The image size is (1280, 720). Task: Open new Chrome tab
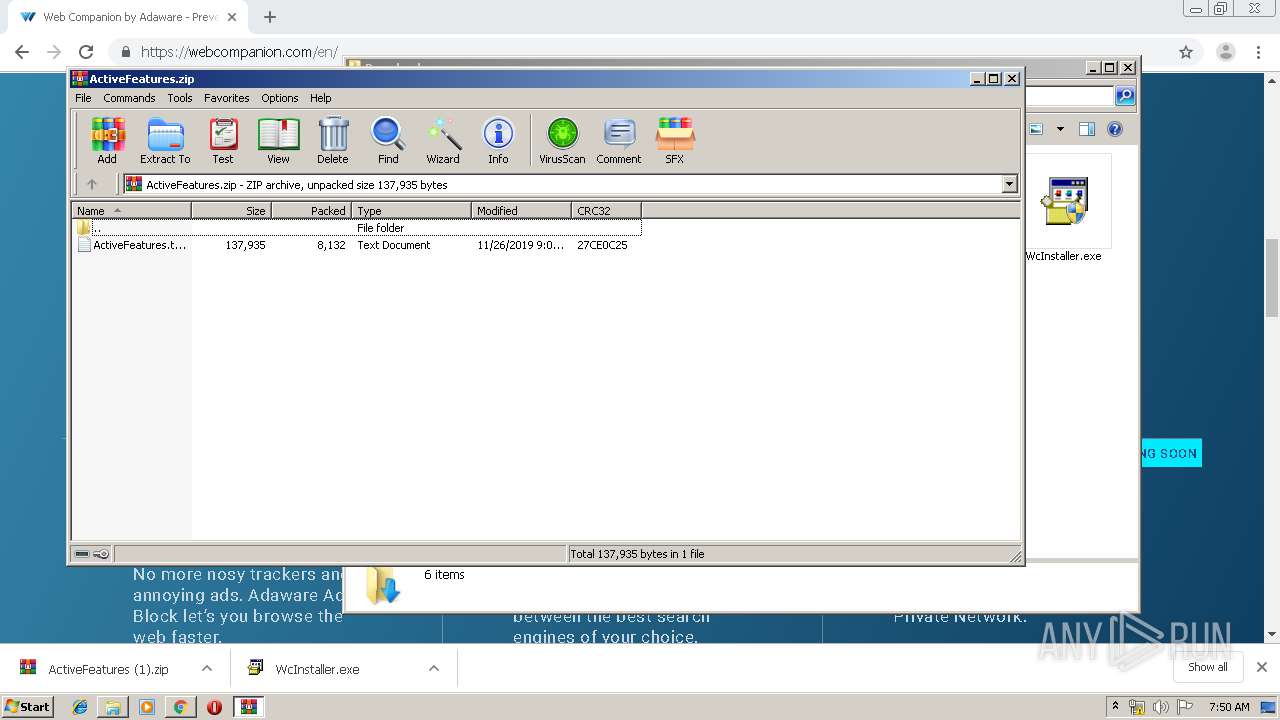(270, 17)
